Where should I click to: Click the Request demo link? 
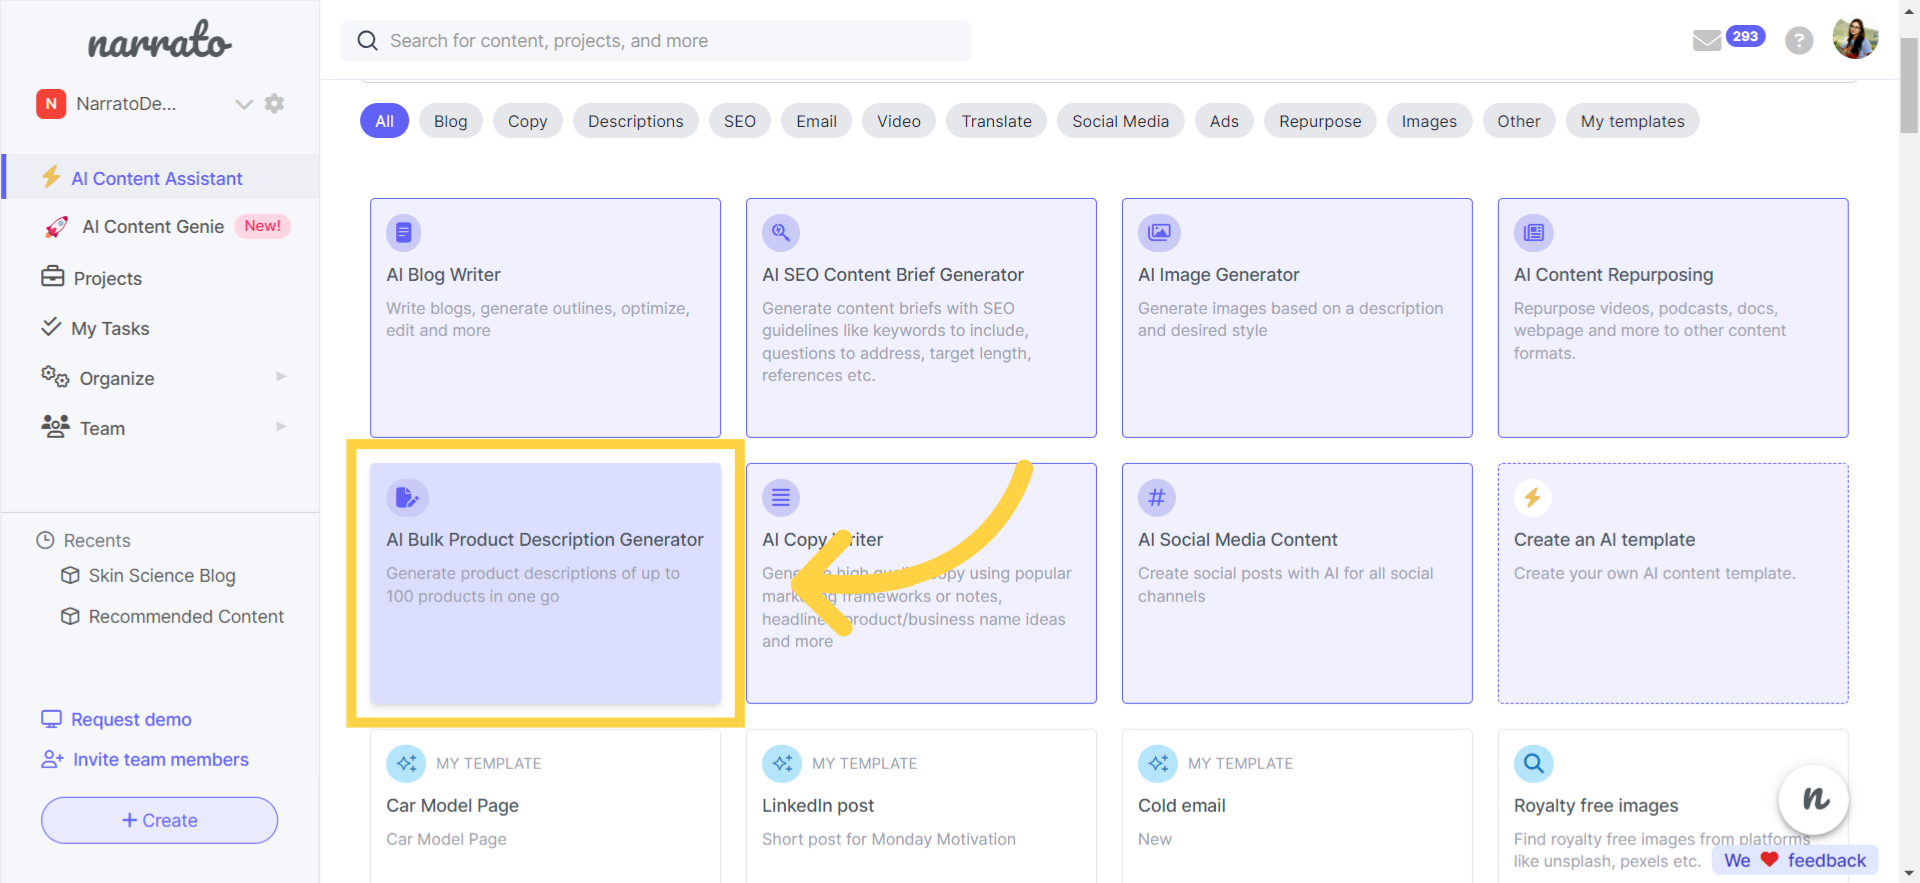(x=131, y=719)
